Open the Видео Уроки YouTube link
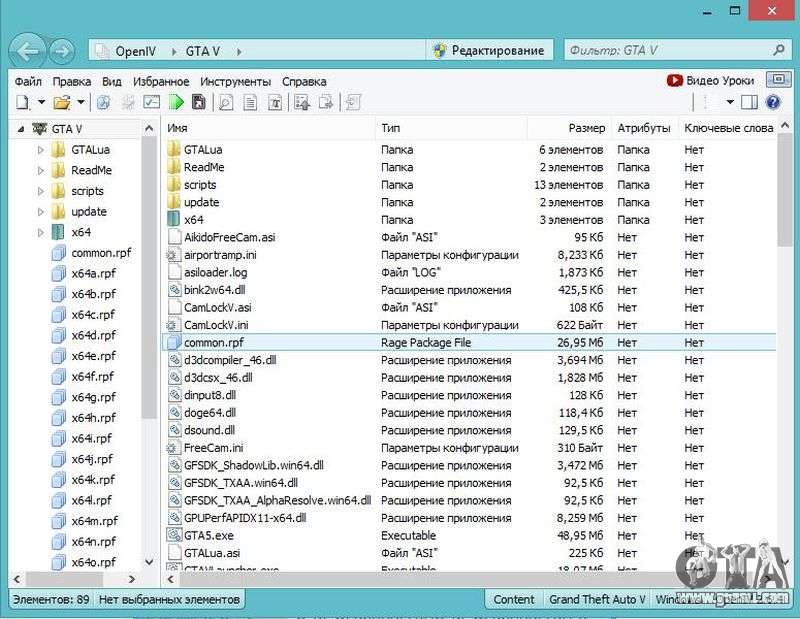 click(x=710, y=80)
